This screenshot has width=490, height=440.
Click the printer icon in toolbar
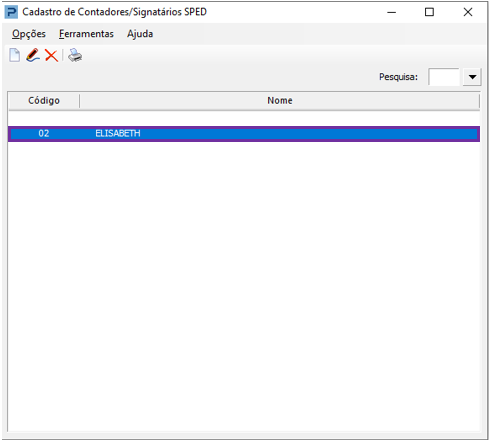click(75, 55)
